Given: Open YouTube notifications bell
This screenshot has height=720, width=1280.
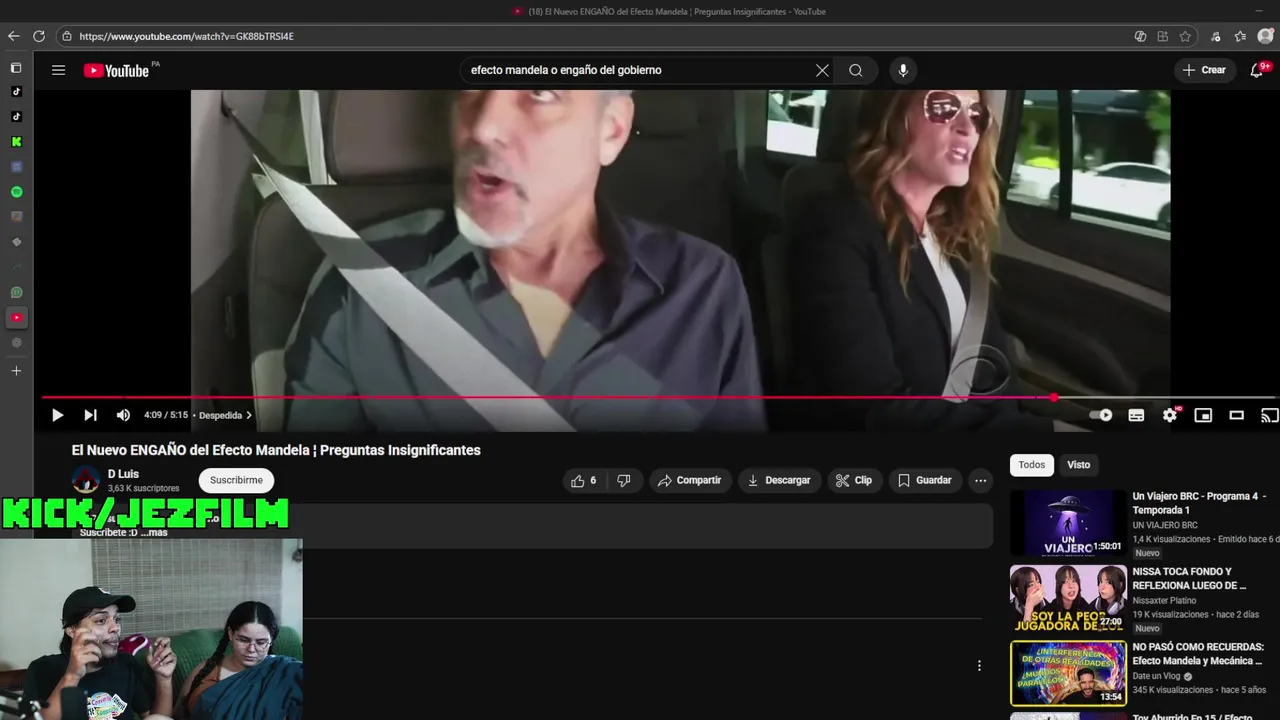Looking at the screenshot, I should 1259,70.
